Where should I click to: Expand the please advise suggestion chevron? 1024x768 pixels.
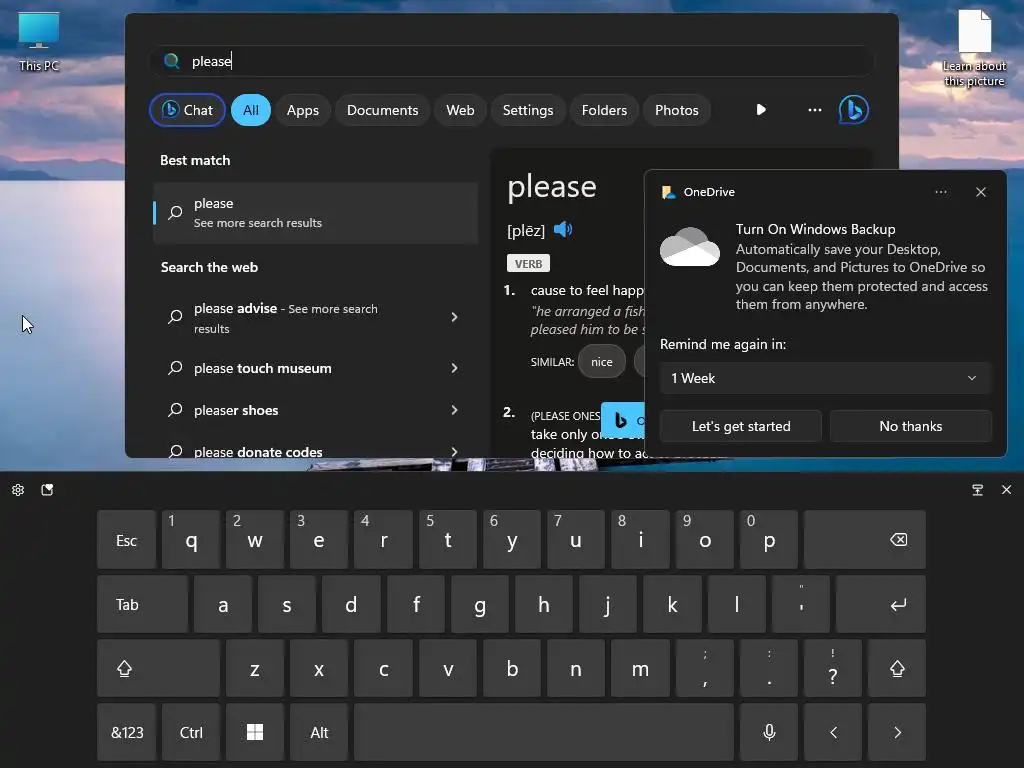click(454, 317)
